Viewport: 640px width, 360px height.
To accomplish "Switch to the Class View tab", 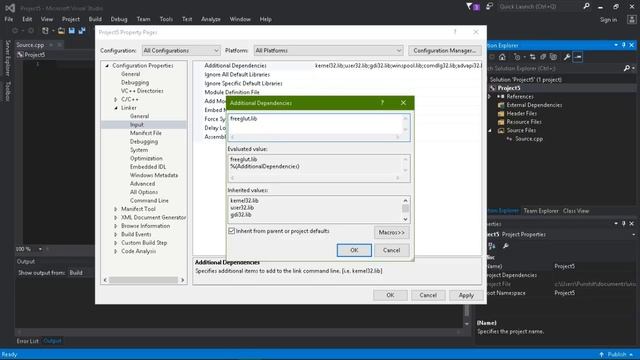I will 576,211.
